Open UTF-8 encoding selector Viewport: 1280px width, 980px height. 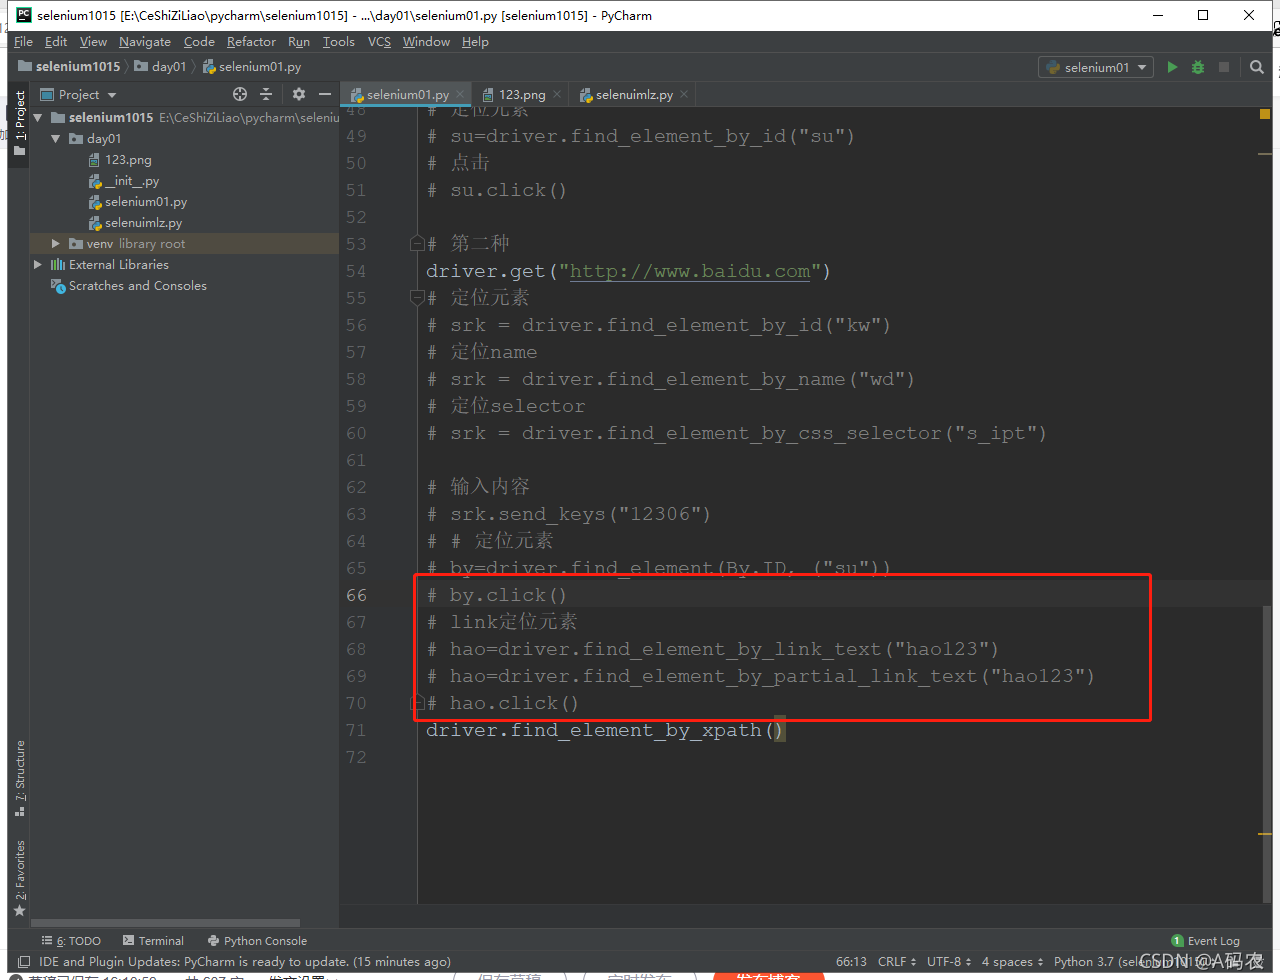pos(949,962)
